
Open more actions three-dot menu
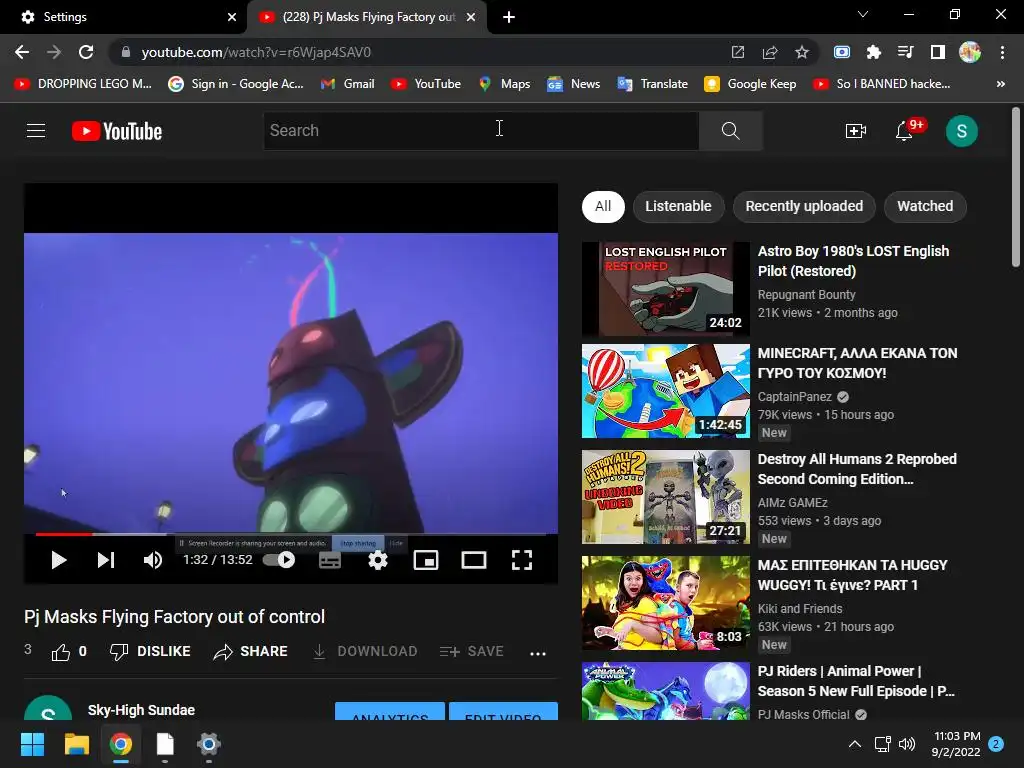[x=537, y=652]
